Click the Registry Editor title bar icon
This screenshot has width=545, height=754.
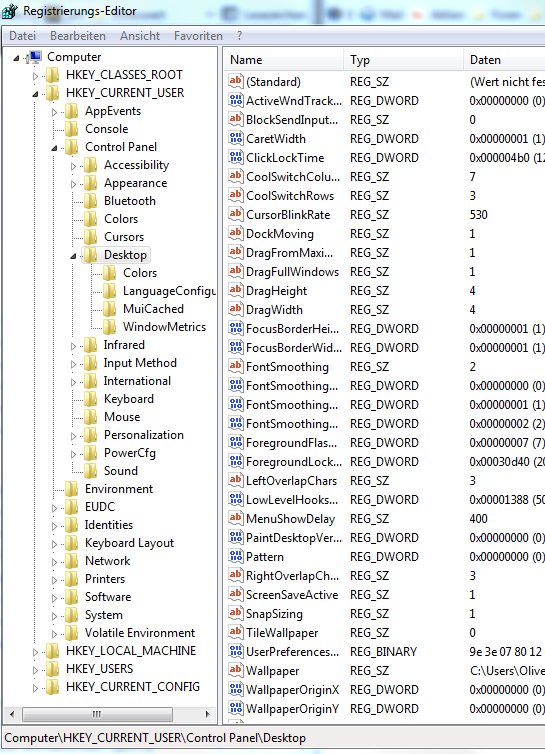[10, 11]
